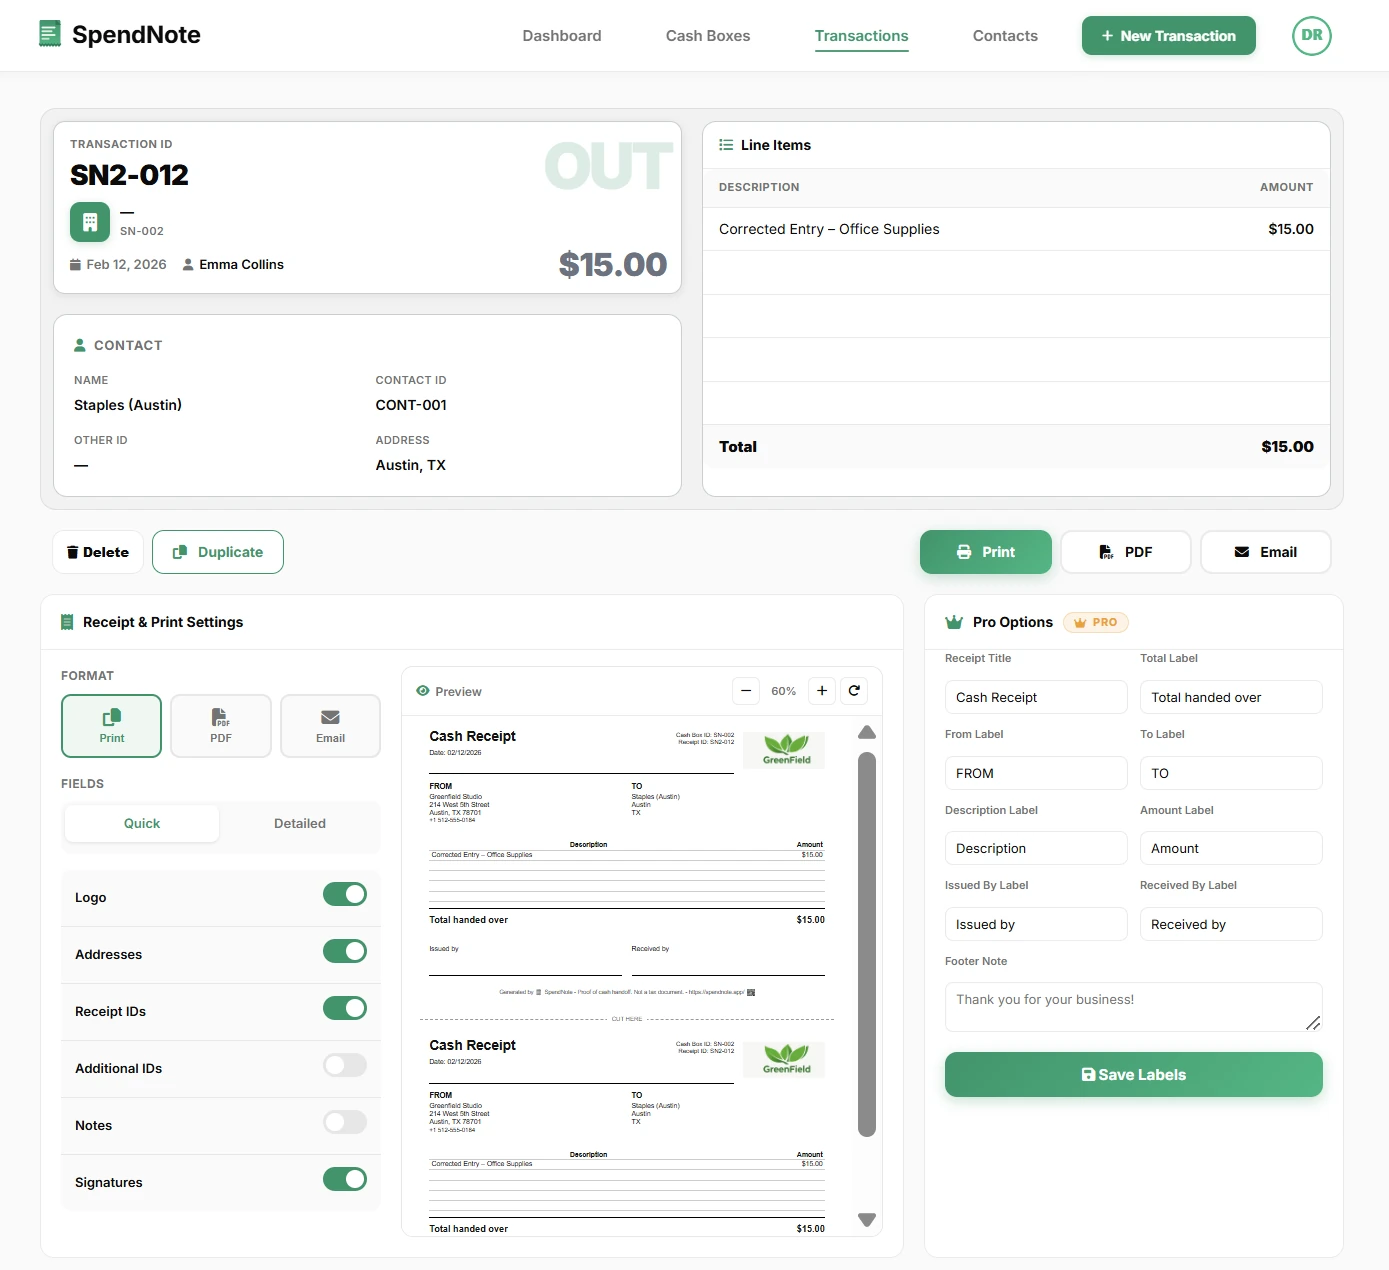Screen dimensions: 1389x1270
Task: Click the cash box icon beside SN-002
Action: [89, 222]
